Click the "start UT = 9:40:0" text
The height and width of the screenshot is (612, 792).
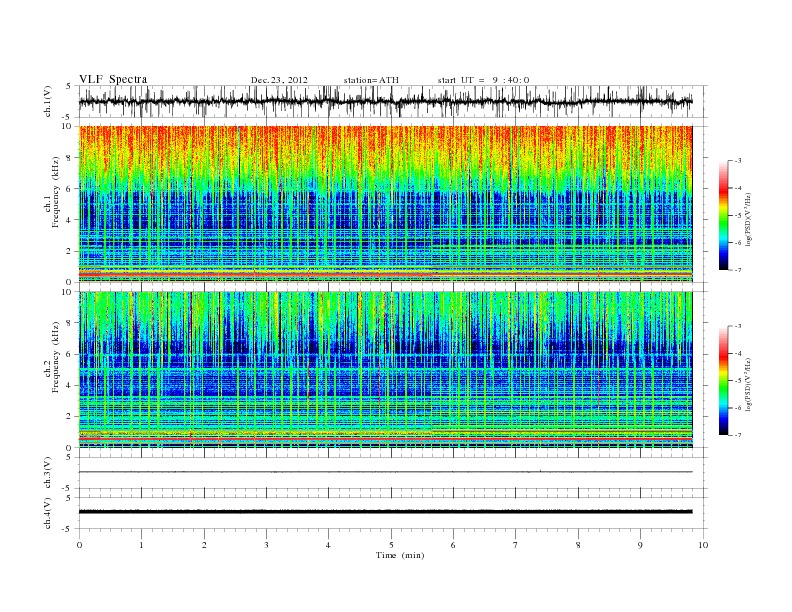pos(483,80)
